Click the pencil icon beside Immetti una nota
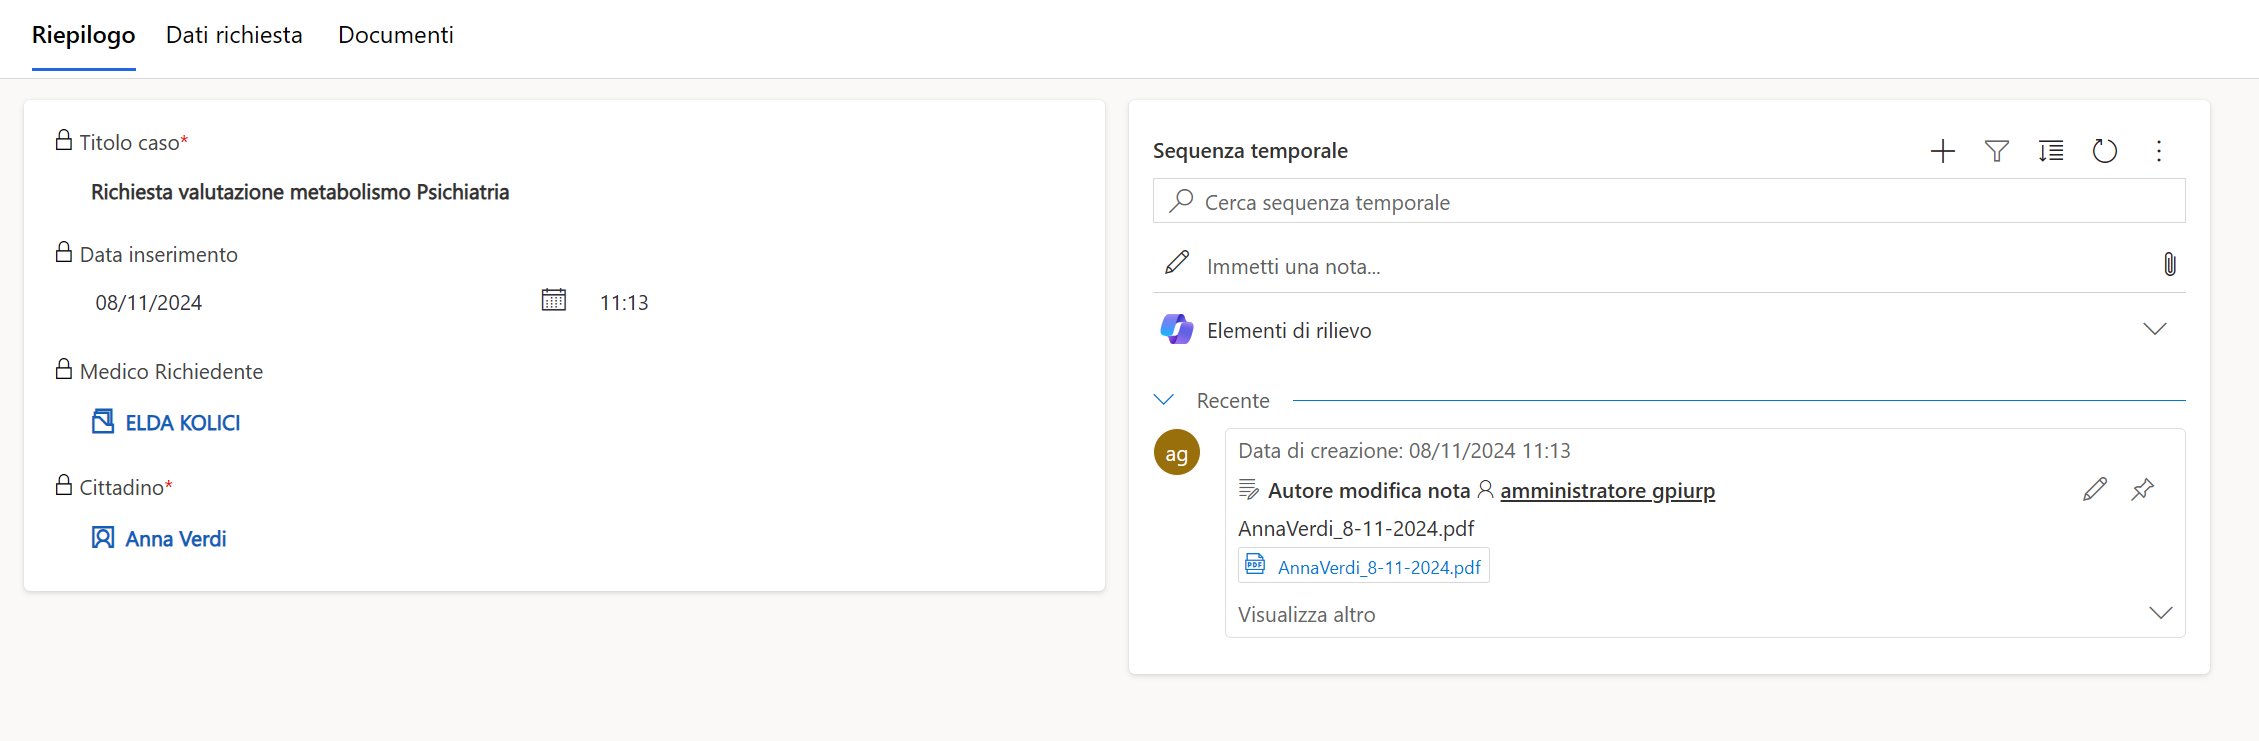Screen dimensions: 2259x741 point(1177,263)
